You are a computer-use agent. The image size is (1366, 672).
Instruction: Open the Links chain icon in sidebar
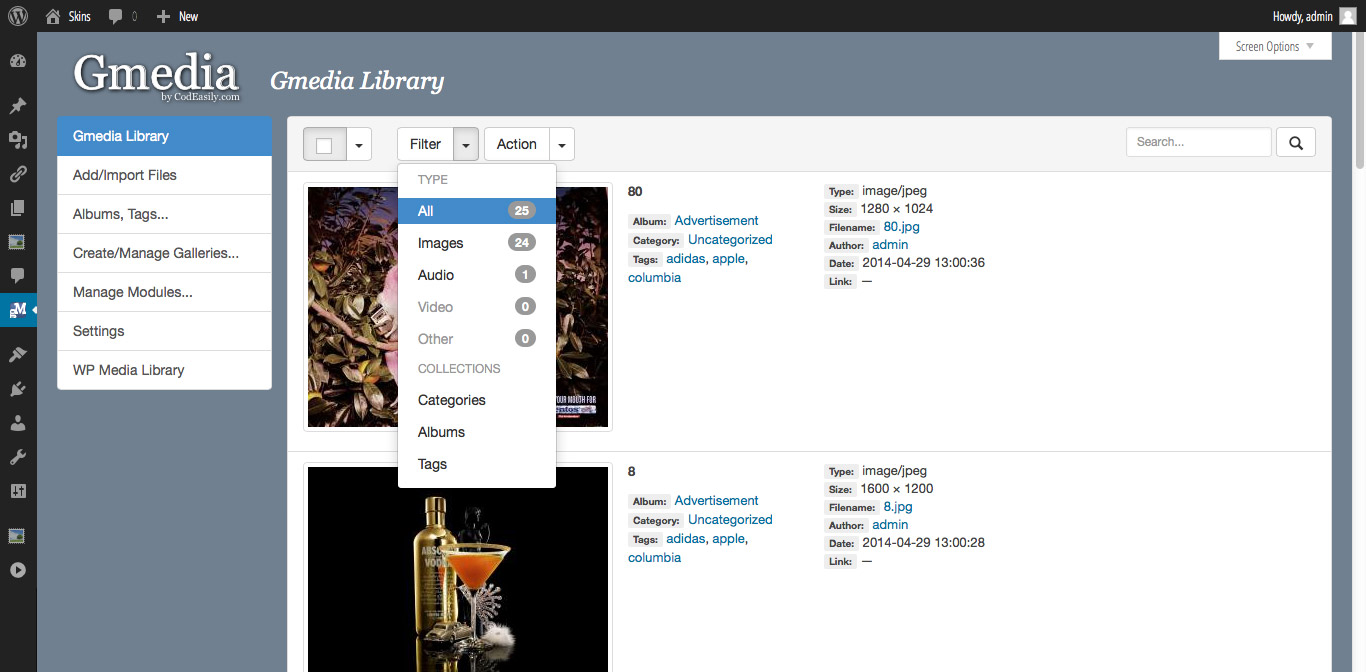point(17,174)
